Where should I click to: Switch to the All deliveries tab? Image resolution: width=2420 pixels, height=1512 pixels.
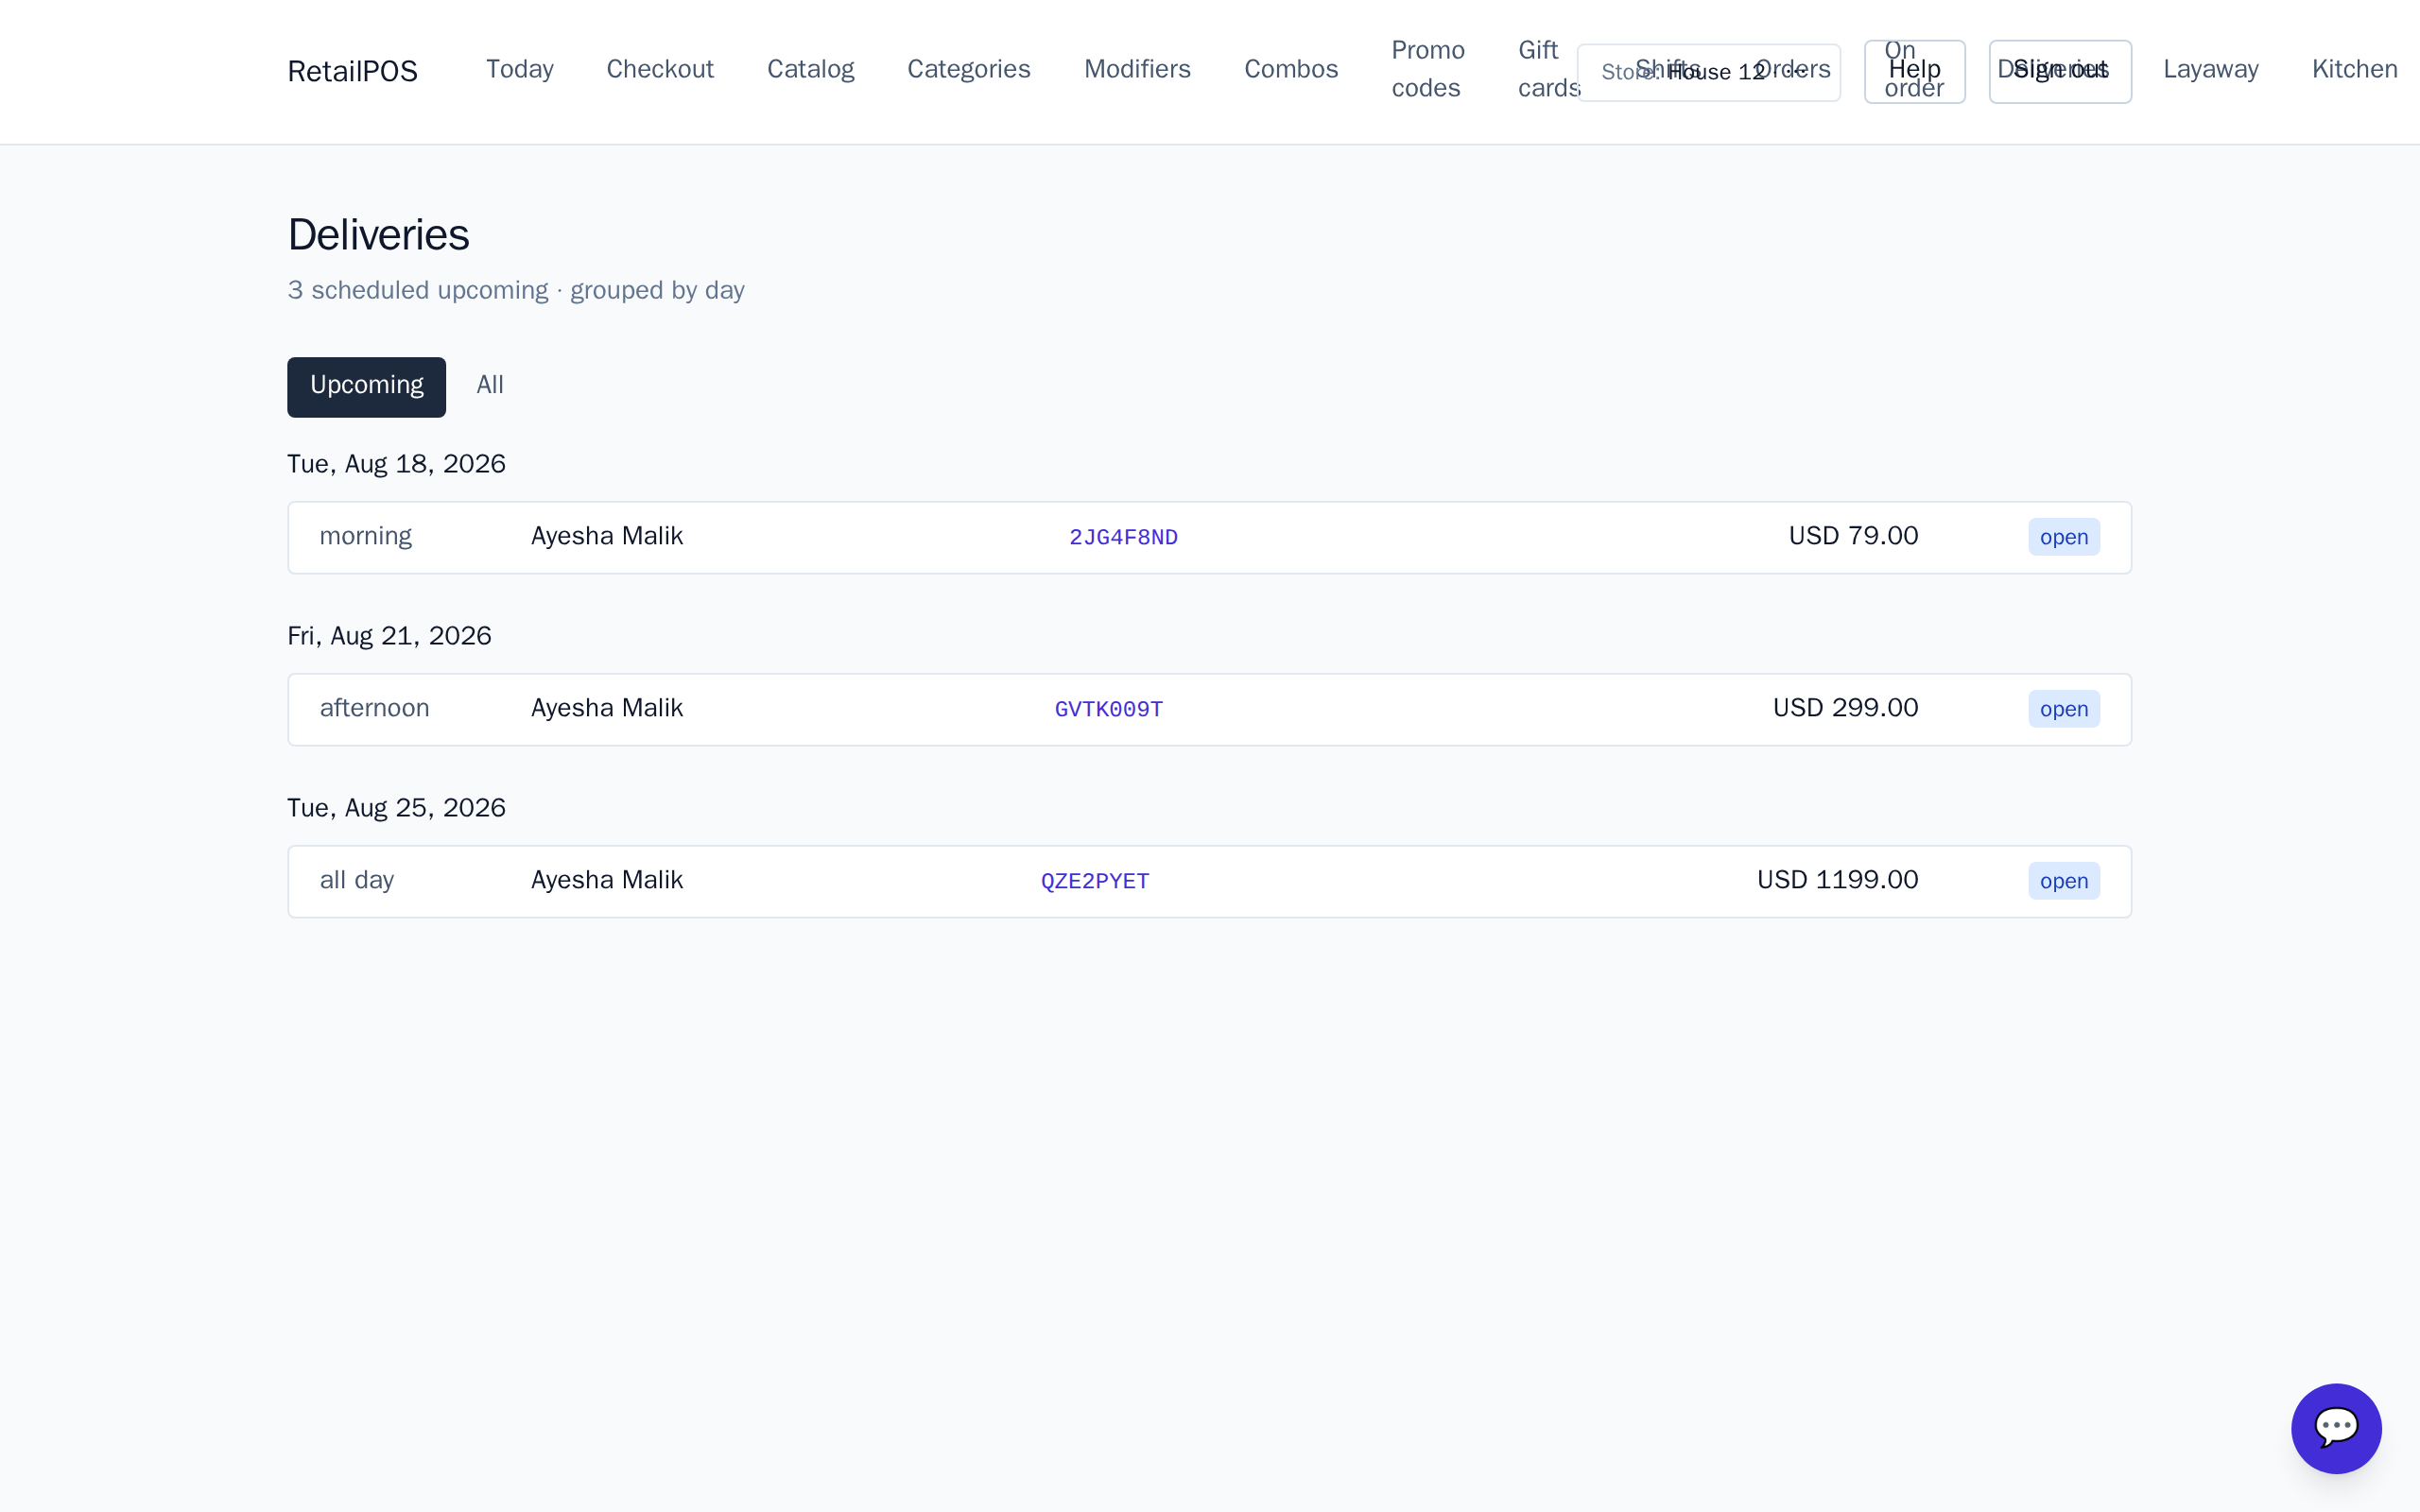[490, 386]
